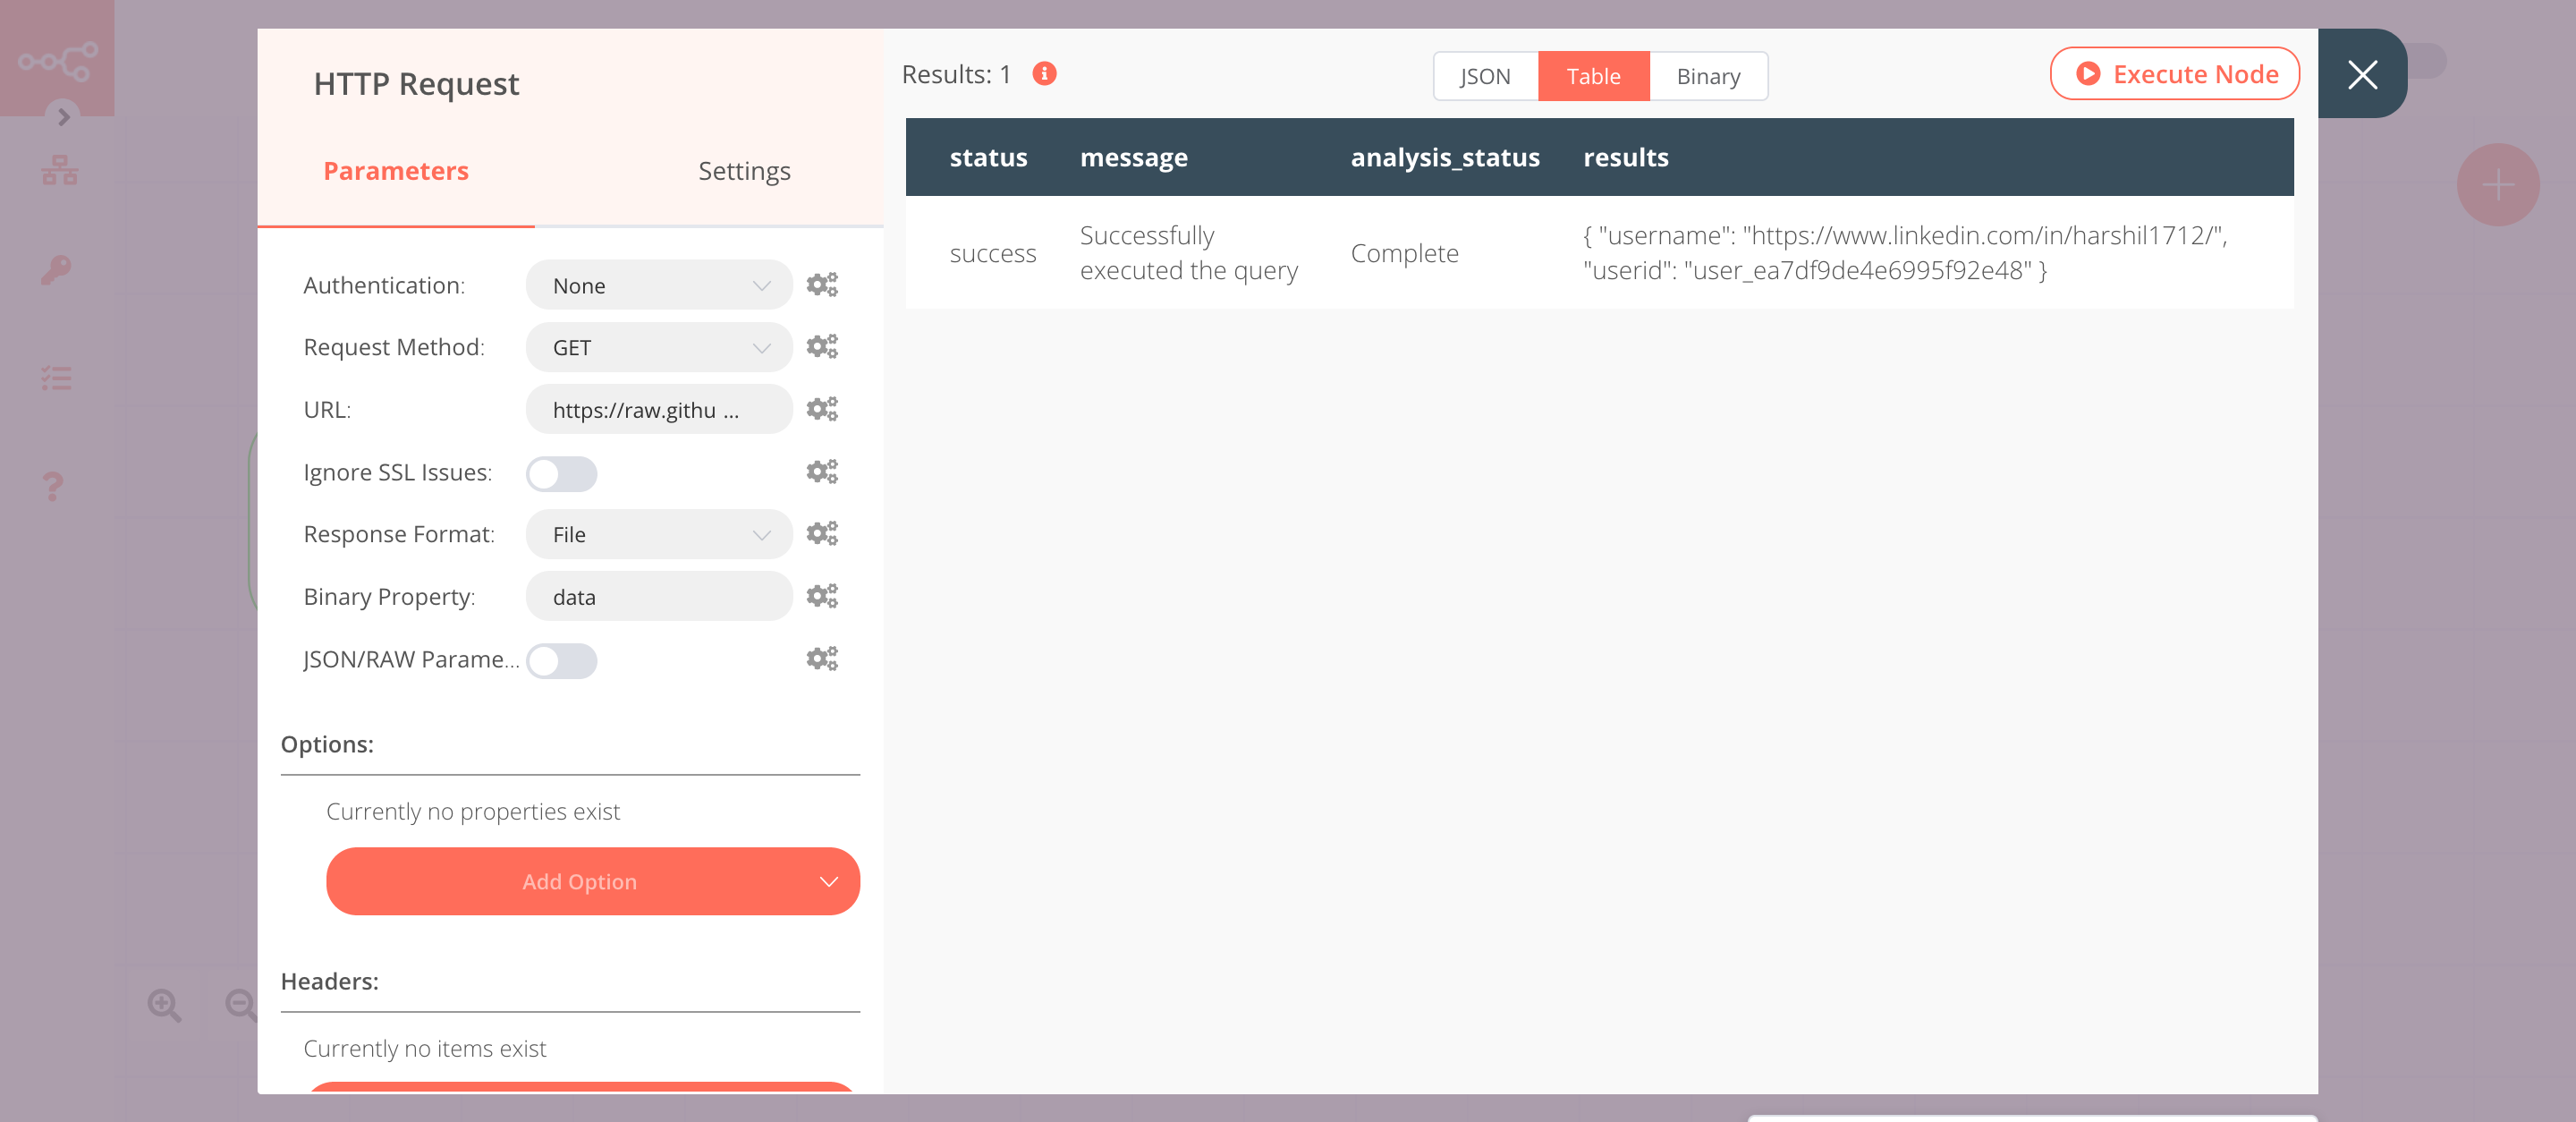
Task: Click the plus icon to add a node
Action: pos(2497,183)
